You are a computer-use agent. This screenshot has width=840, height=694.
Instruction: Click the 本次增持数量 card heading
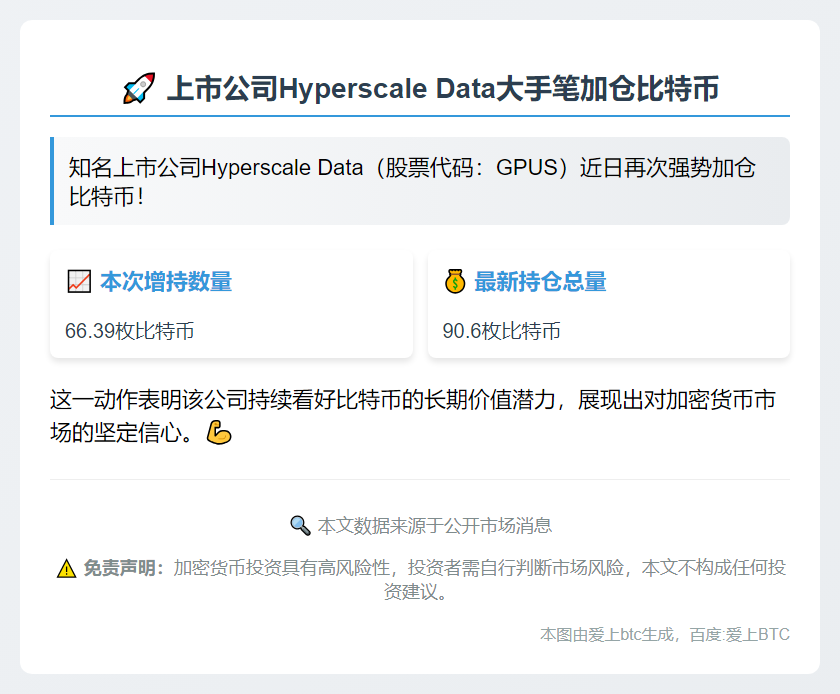[166, 282]
